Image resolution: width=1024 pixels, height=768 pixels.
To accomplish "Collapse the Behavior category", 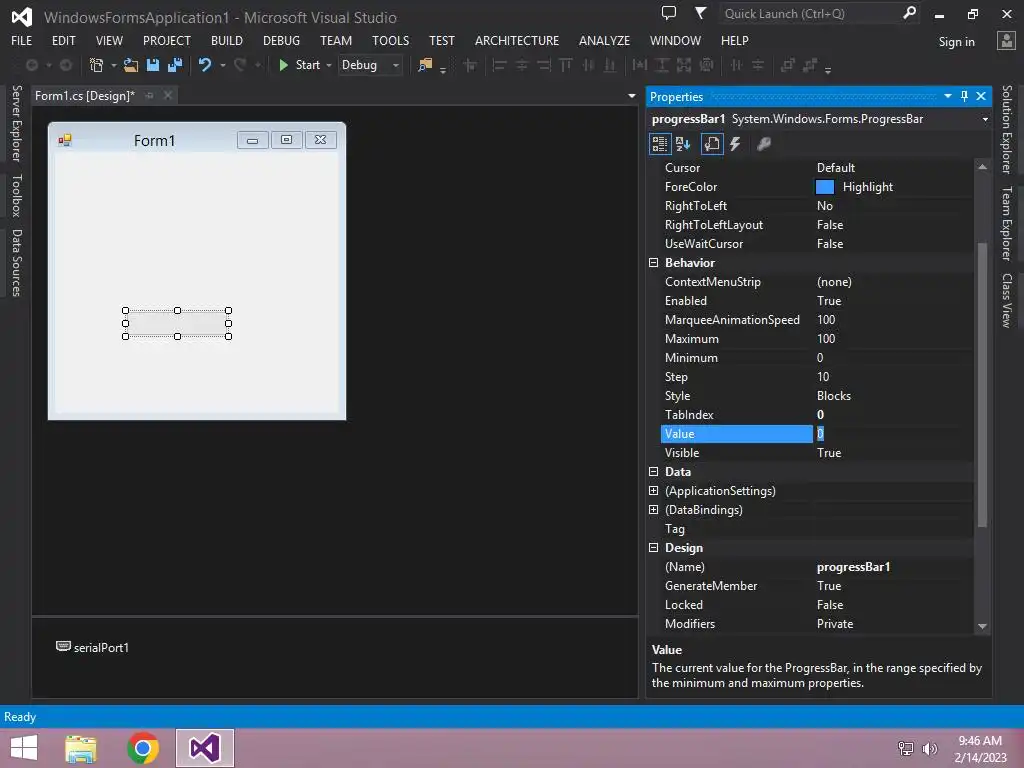I will (x=653, y=263).
